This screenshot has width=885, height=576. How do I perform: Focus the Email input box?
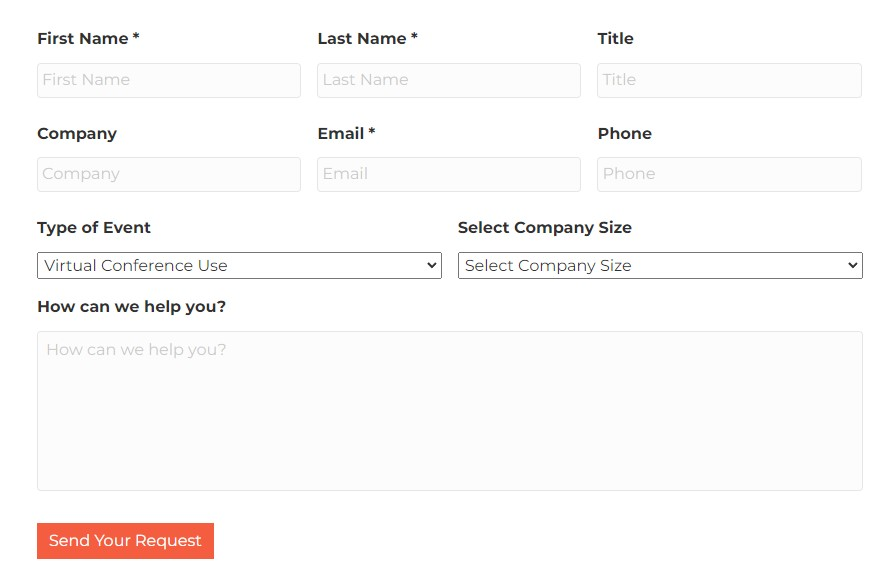point(449,174)
